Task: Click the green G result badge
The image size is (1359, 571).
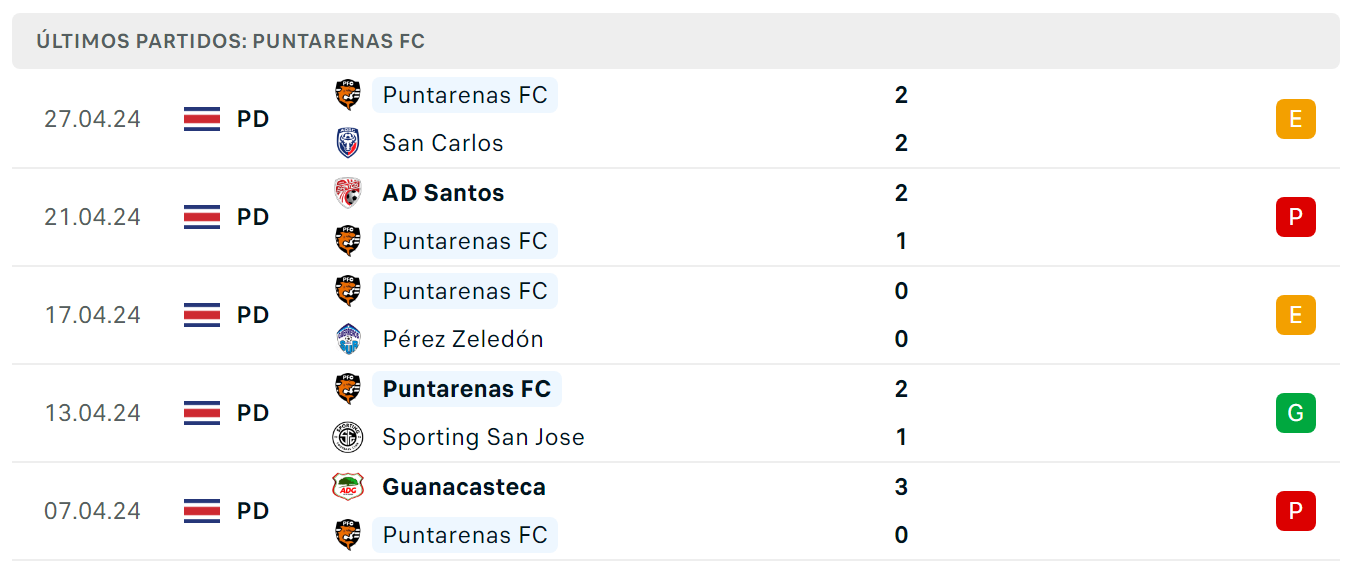Action: pyautogui.click(x=1295, y=413)
